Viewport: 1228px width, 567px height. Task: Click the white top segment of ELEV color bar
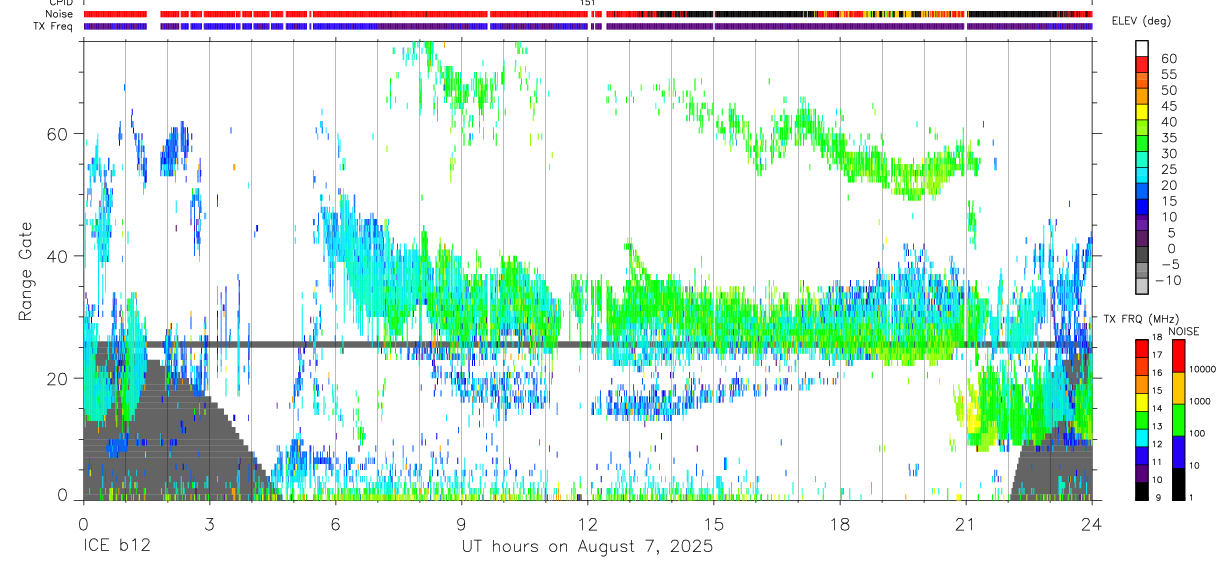pos(1142,48)
